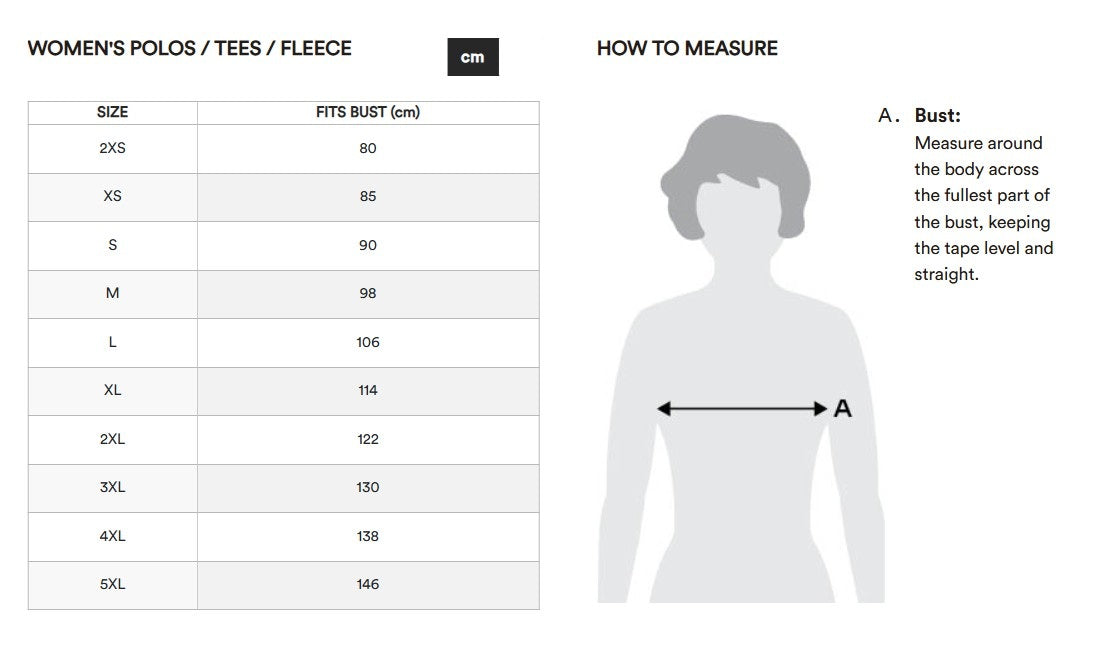Viewport: 1107px width, 651px height.
Task: Select the 5XL size row label
Action: tap(112, 584)
